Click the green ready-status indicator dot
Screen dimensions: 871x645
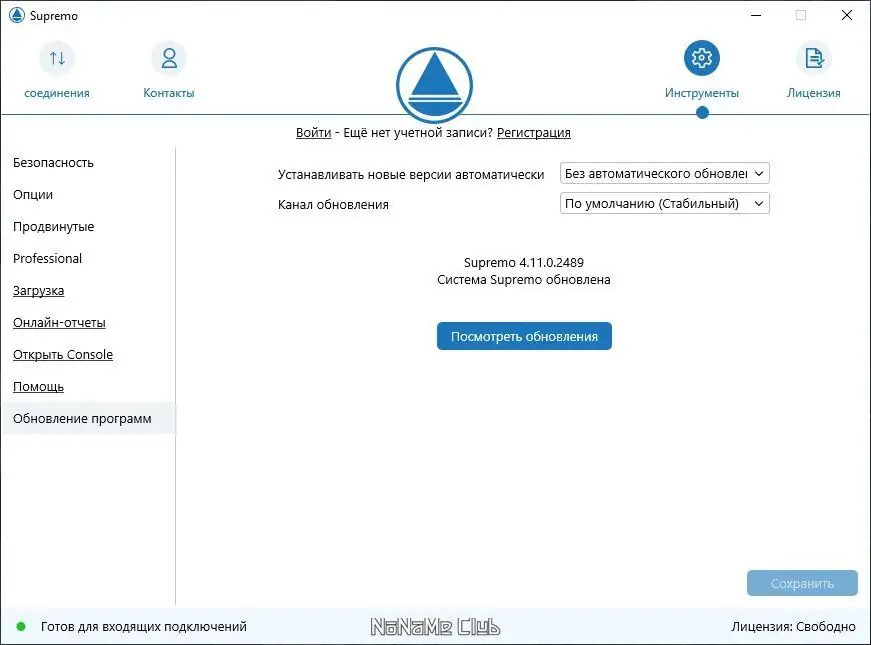[20, 626]
